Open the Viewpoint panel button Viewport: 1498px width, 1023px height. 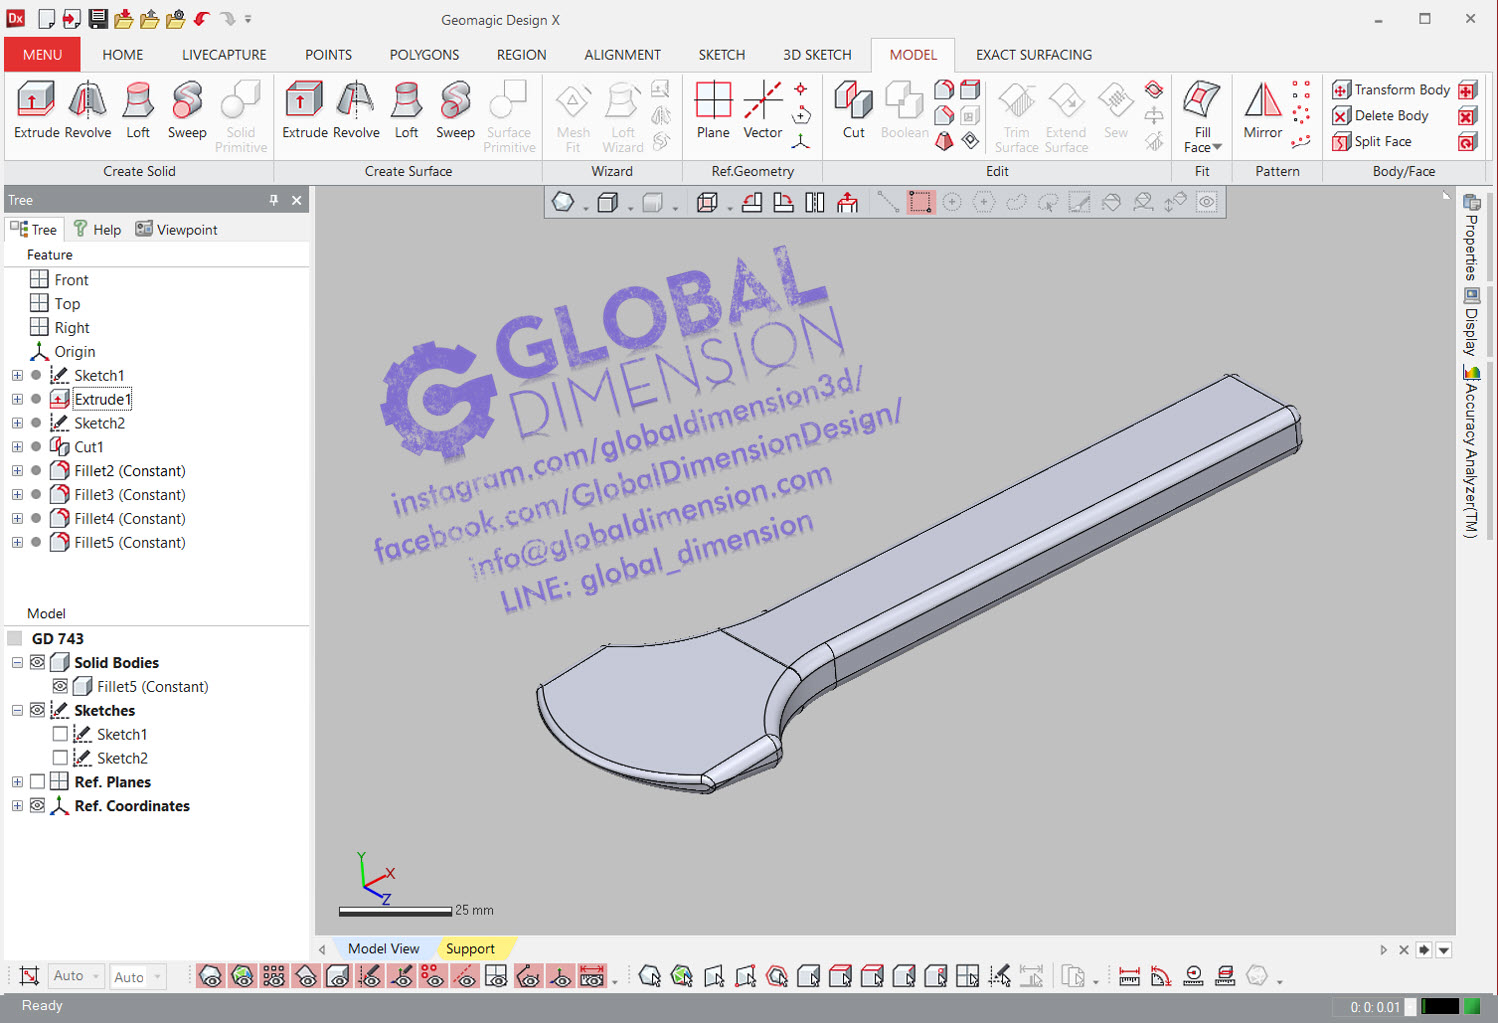click(176, 229)
